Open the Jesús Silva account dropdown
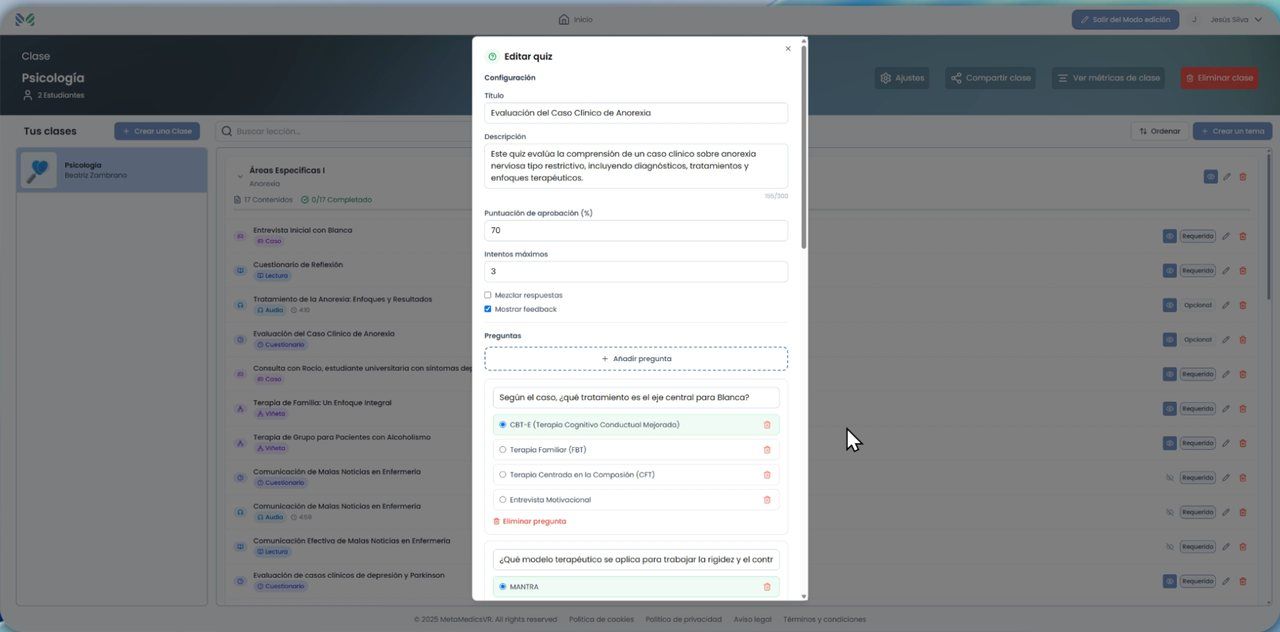Screen dimensions: 1280x632 point(1236,19)
